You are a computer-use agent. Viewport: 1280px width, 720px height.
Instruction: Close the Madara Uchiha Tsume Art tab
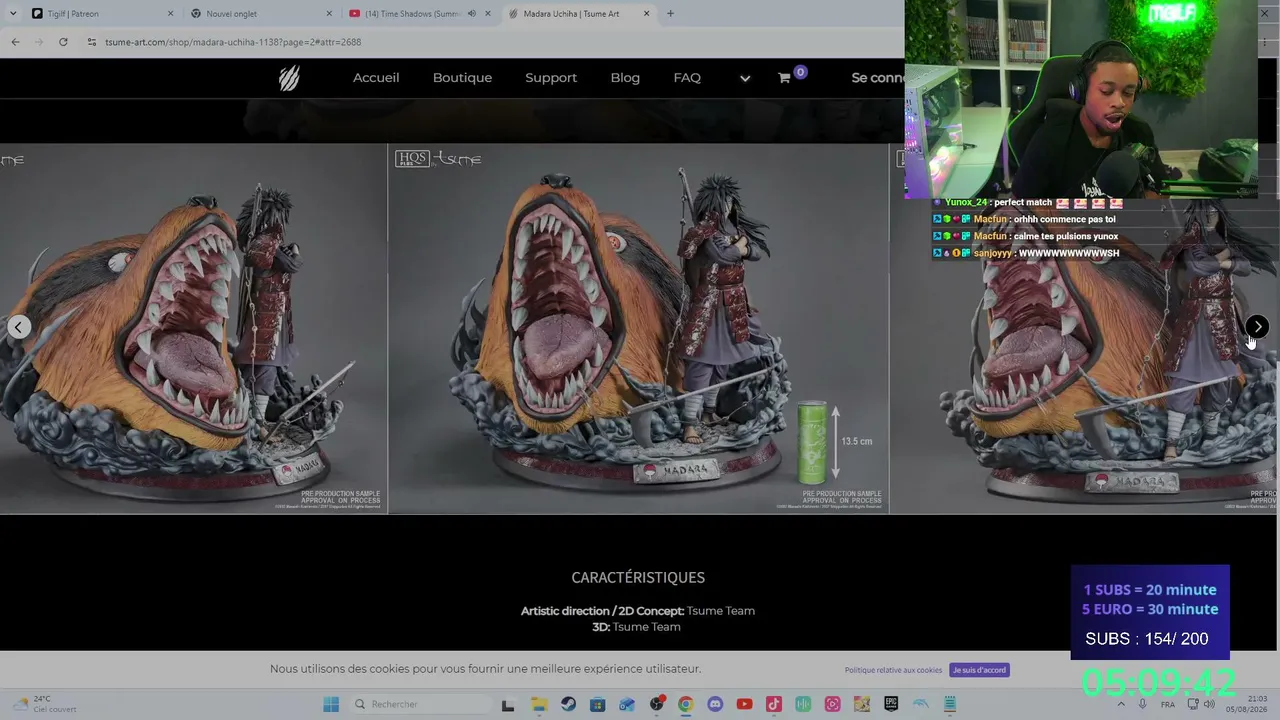click(647, 14)
